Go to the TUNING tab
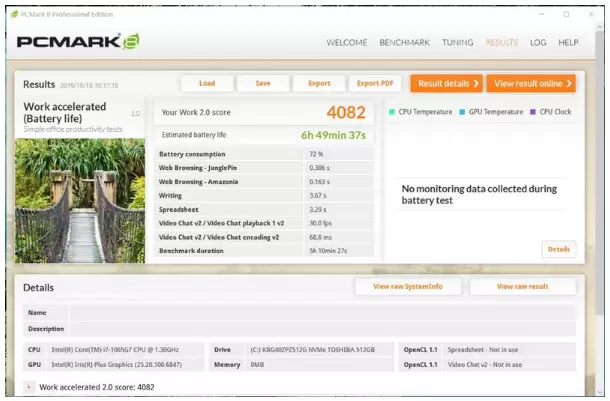Viewport: 610px width, 401px height. tap(457, 43)
